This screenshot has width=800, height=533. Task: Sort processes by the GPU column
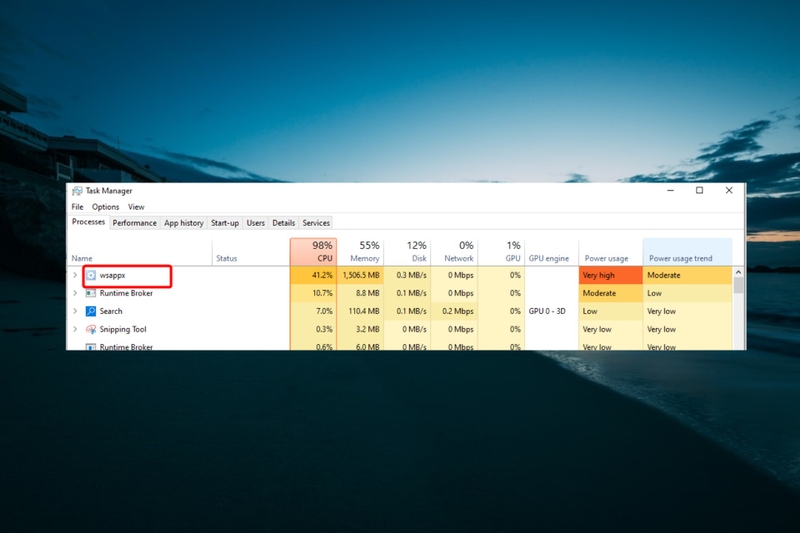pos(501,251)
